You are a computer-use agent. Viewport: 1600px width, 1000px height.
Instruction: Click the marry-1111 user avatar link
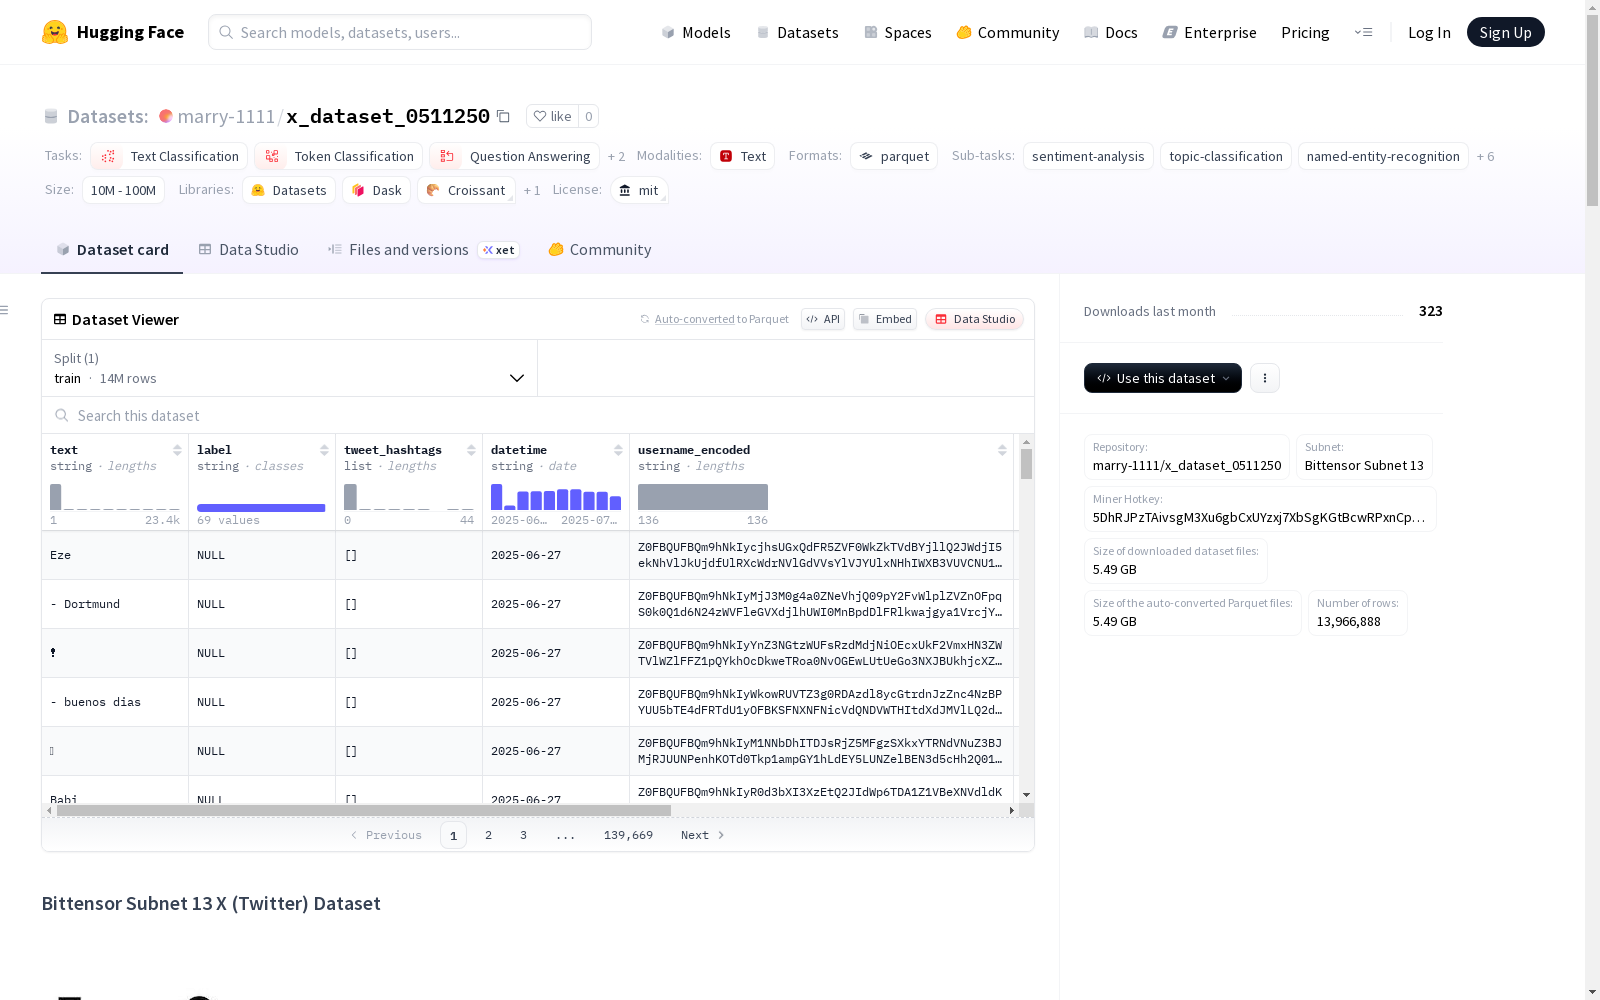(x=166, y=116)
